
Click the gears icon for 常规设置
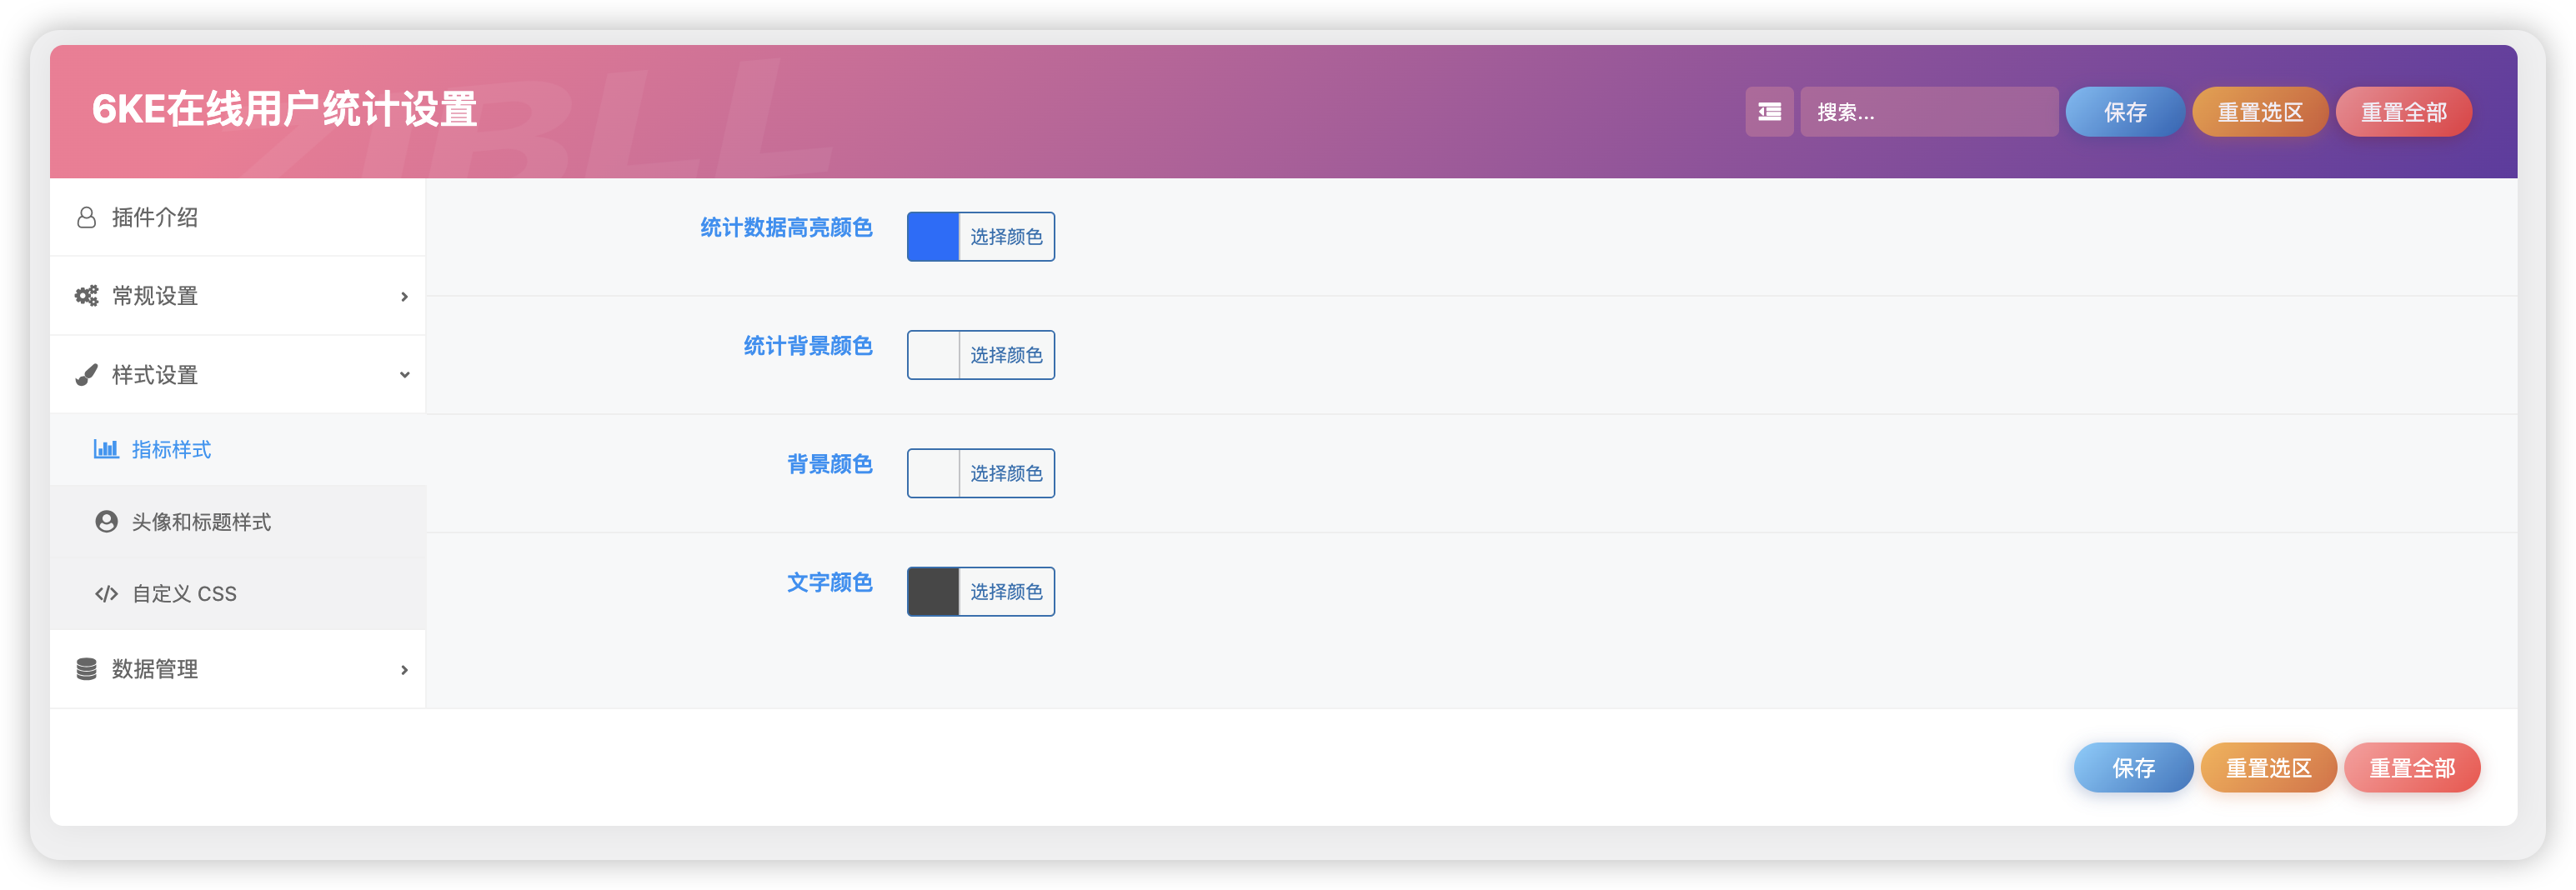(87, 296)
